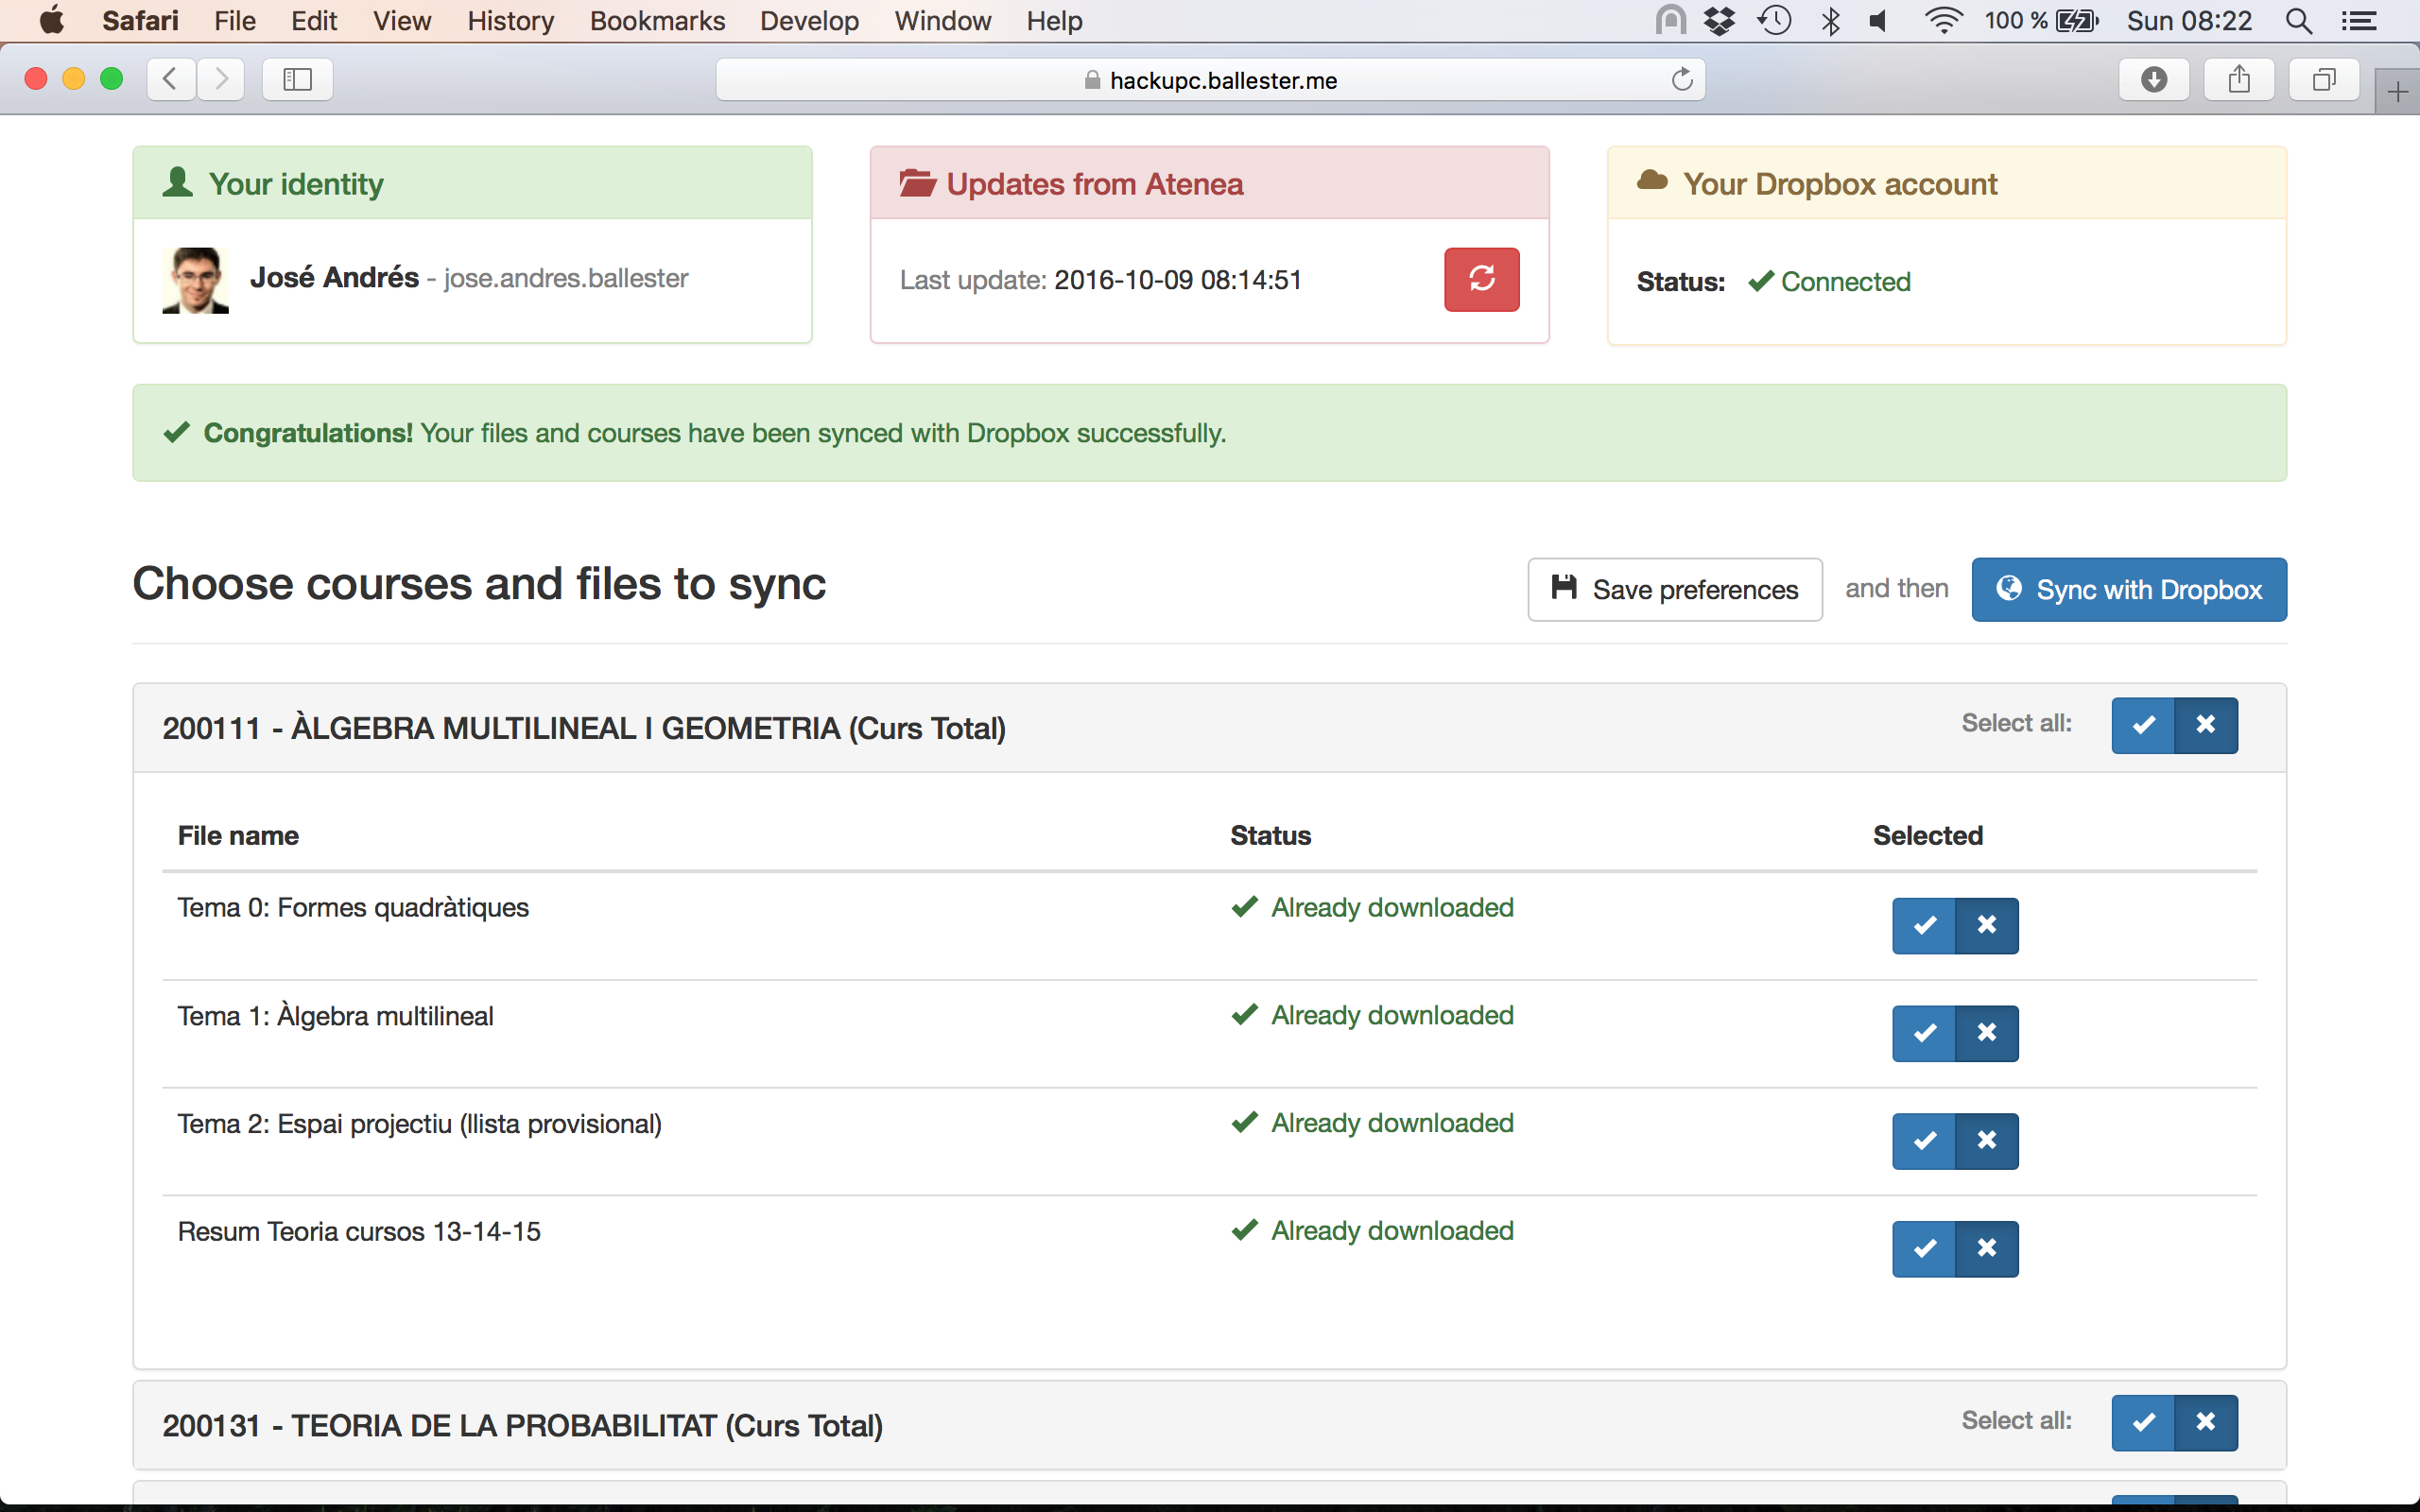Select Tema 0: Formes quadràtiques with checkmark
Screen dimensions: 2420x1512
point(1923,925)
